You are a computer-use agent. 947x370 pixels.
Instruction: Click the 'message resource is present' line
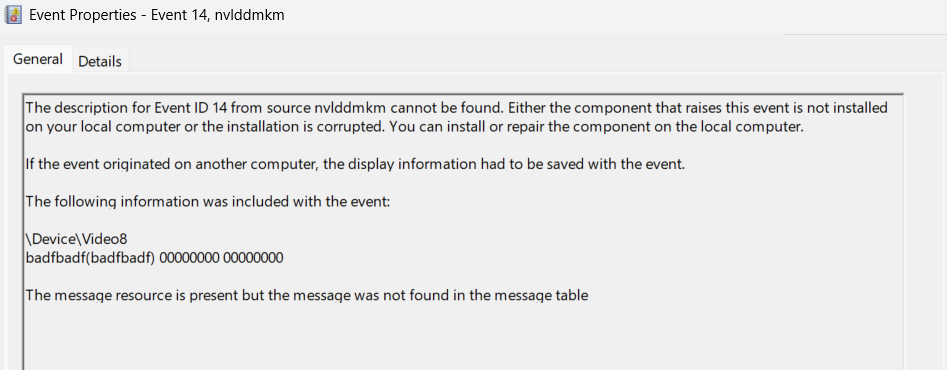[x=307, y=296]
